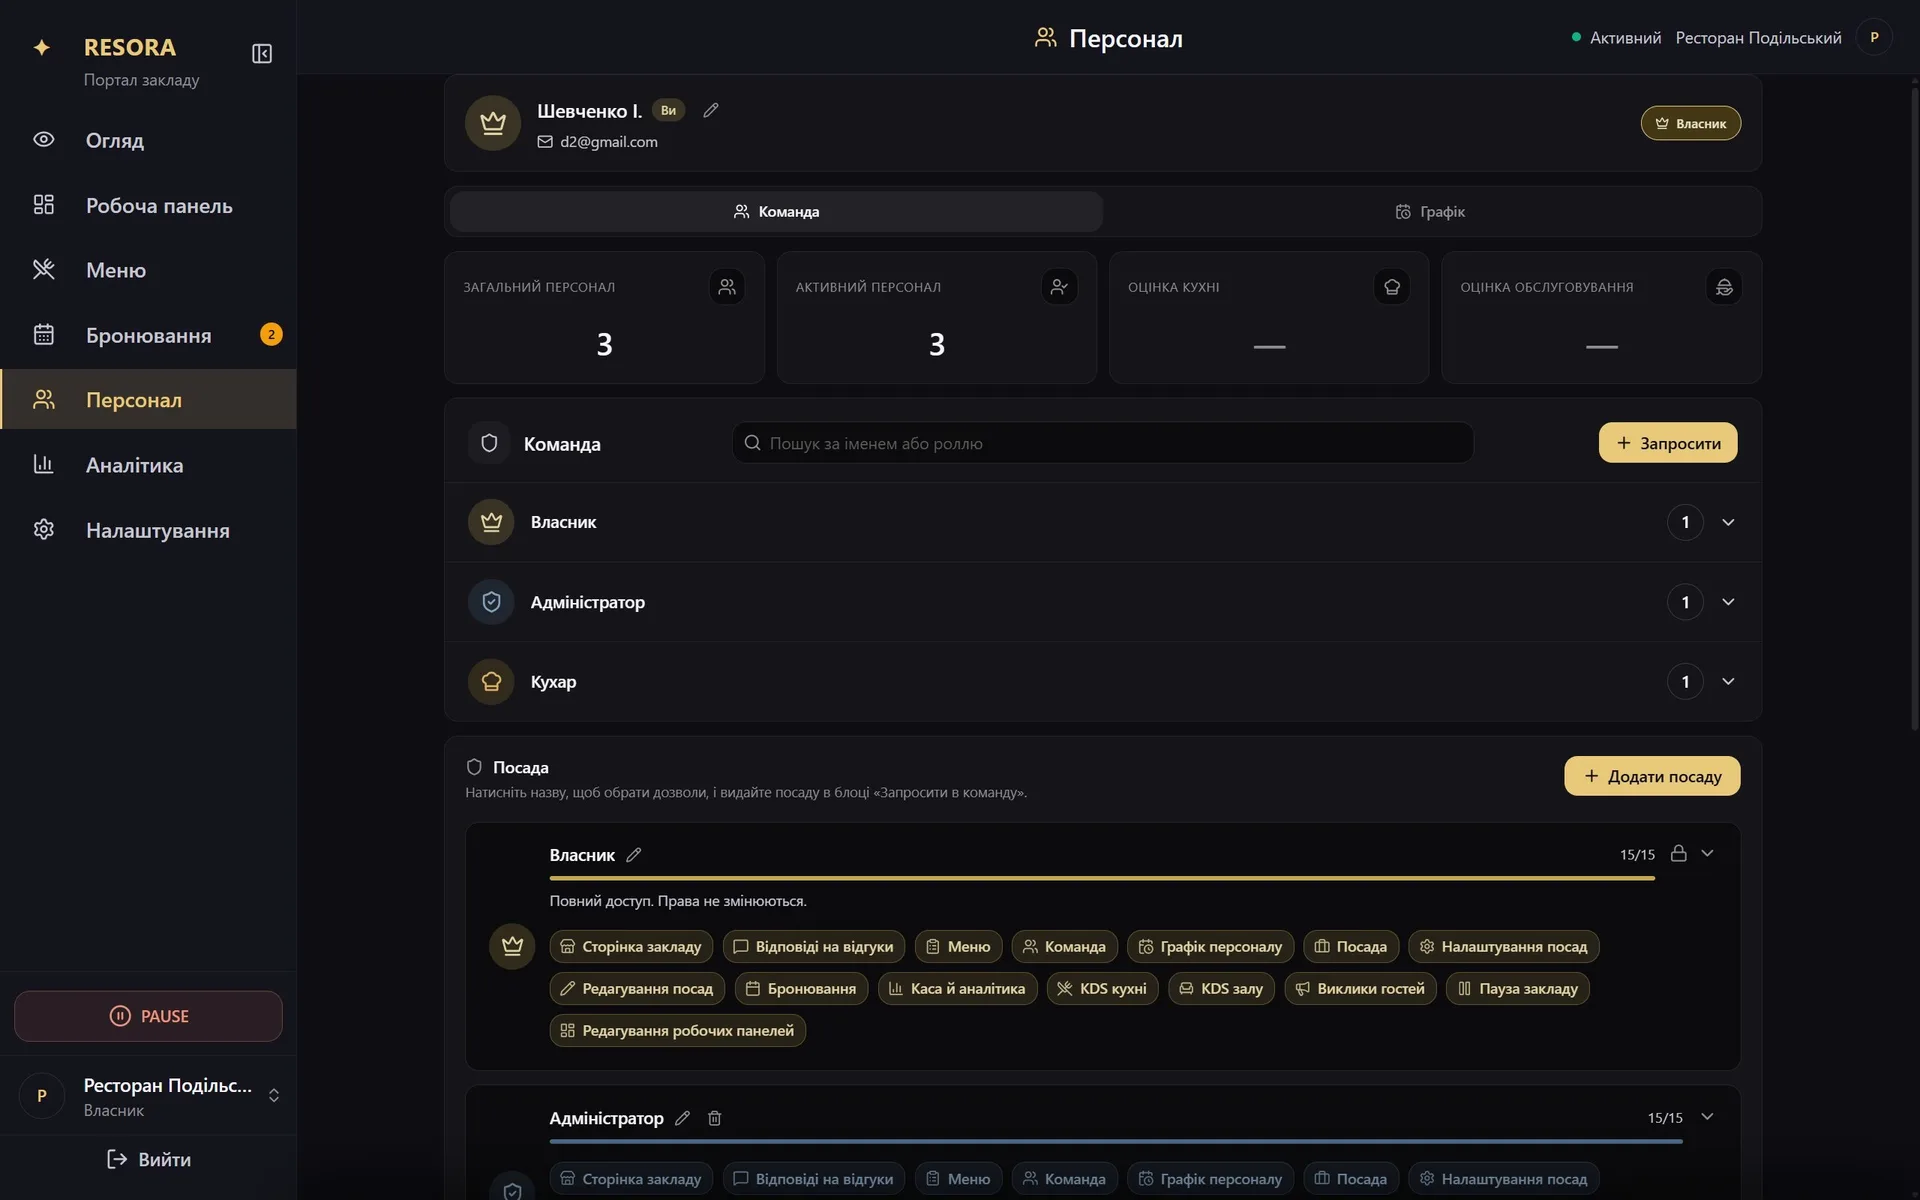Collapse the Власник position permissions chevron

pos(1708,853)
